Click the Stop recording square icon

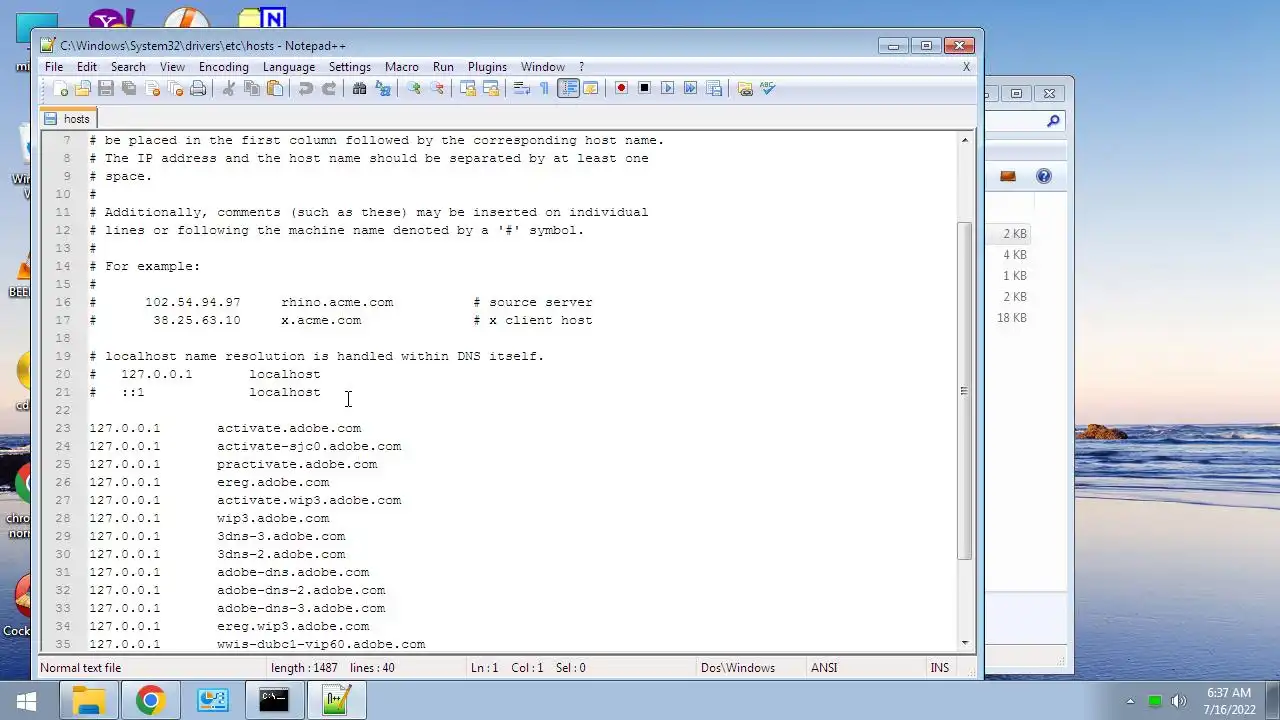[644, 89]
